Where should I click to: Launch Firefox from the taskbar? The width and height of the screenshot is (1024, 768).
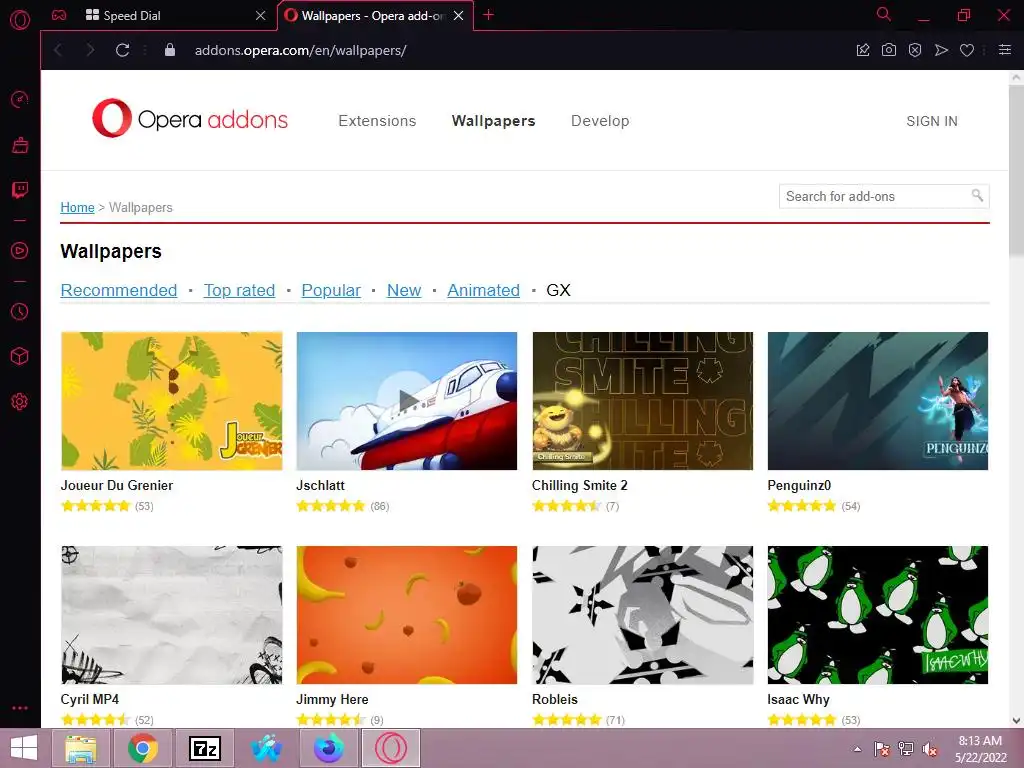point(328,748)
